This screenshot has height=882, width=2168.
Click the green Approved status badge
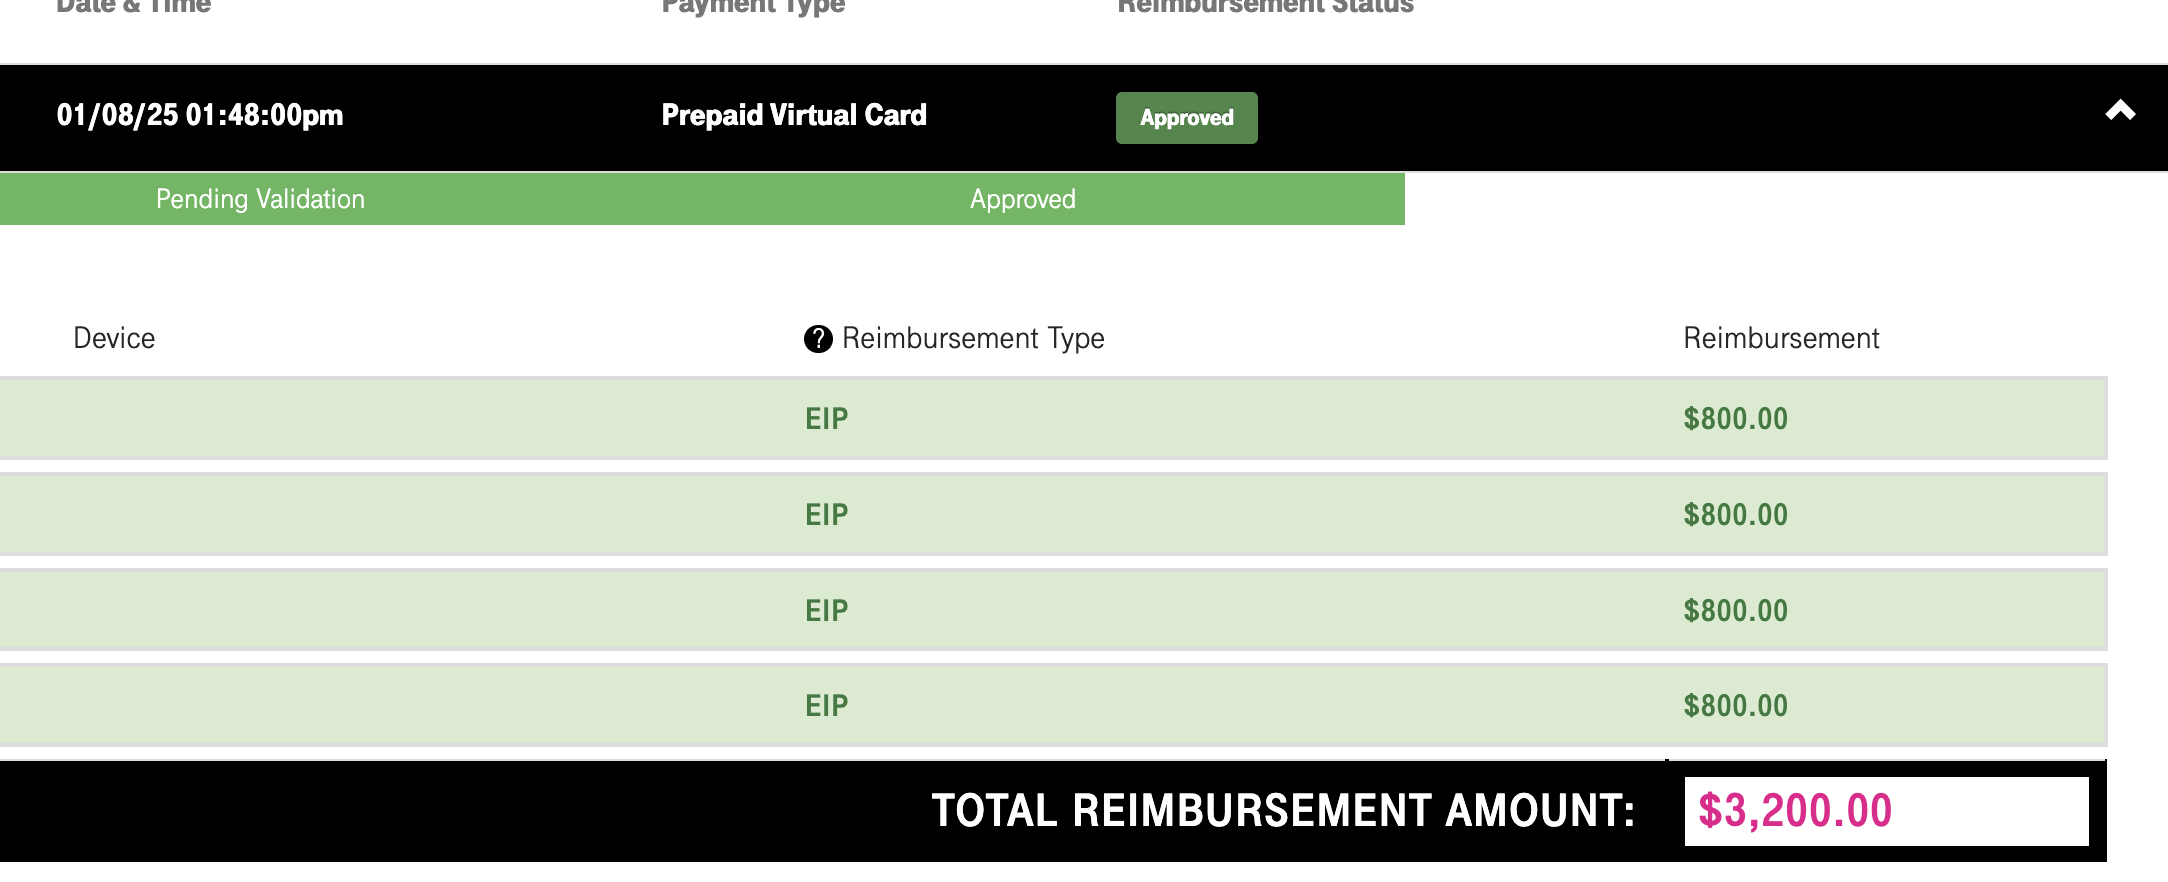(x=1186, y=118)
